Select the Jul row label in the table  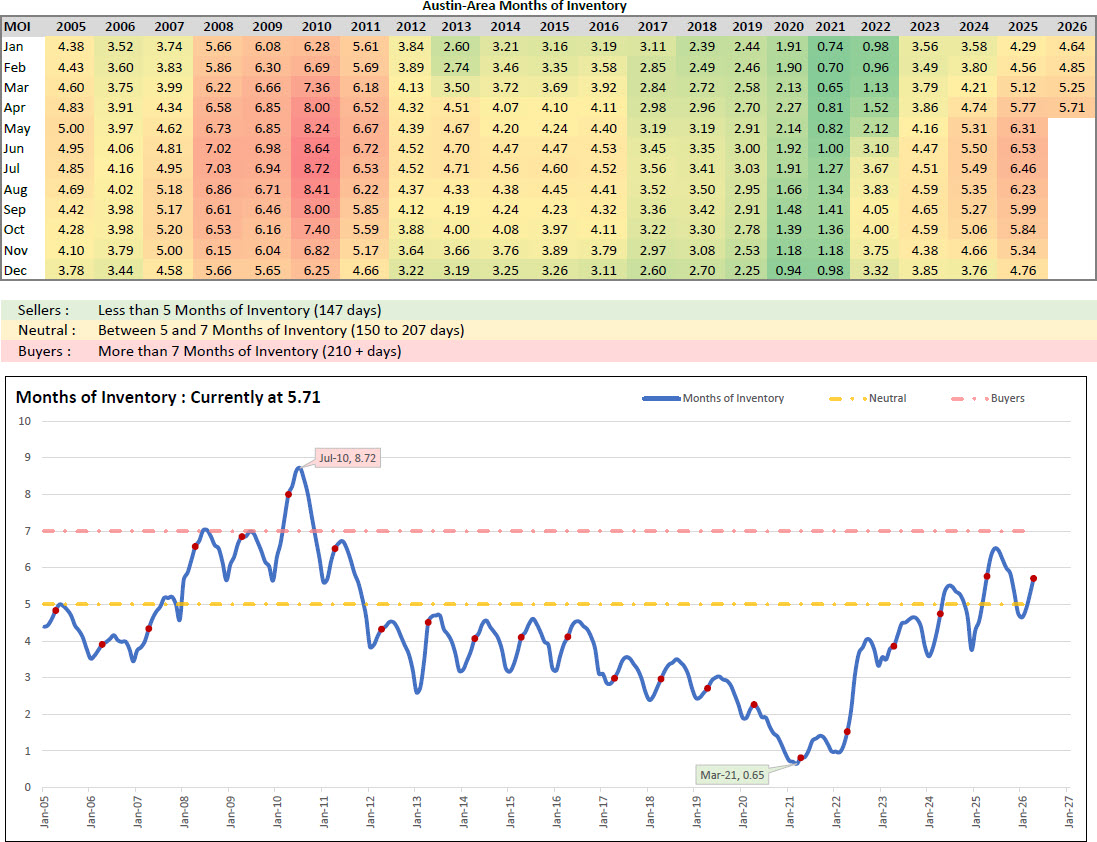coord(14,169)
